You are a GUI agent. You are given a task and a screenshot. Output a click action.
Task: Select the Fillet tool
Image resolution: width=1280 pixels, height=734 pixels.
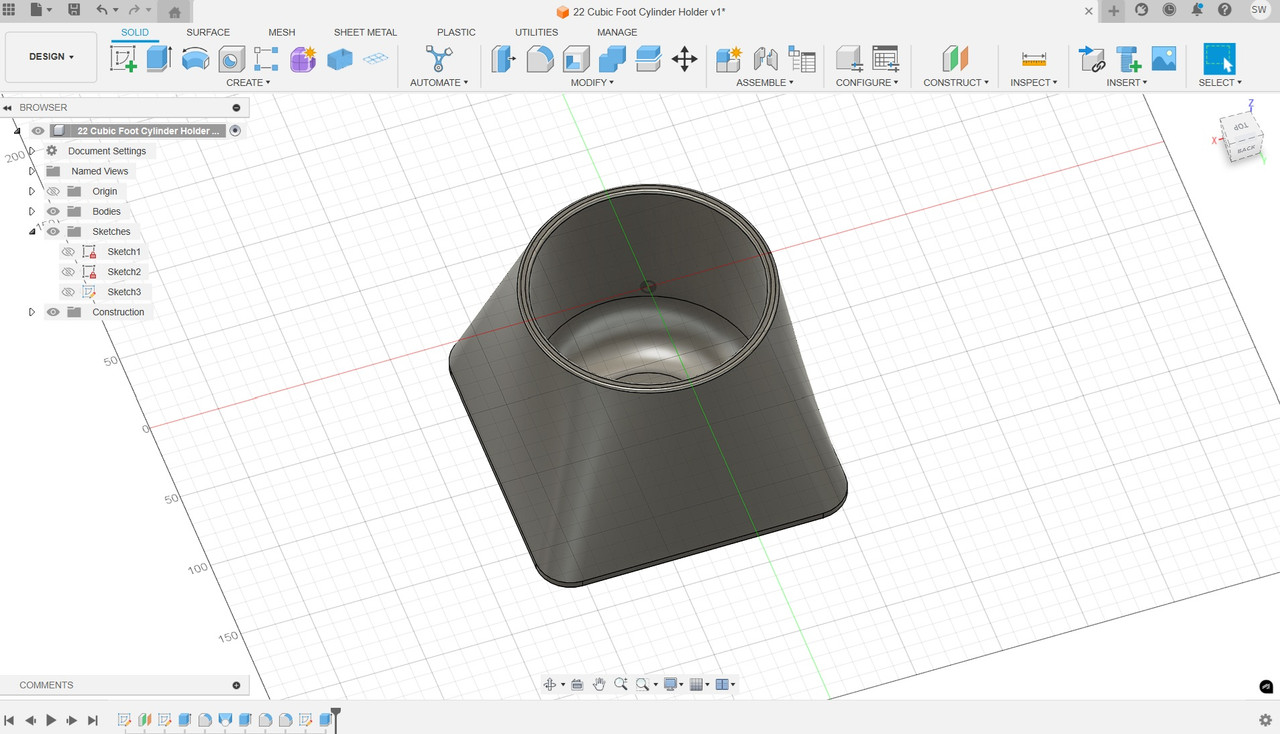click(x=539, y=59)
